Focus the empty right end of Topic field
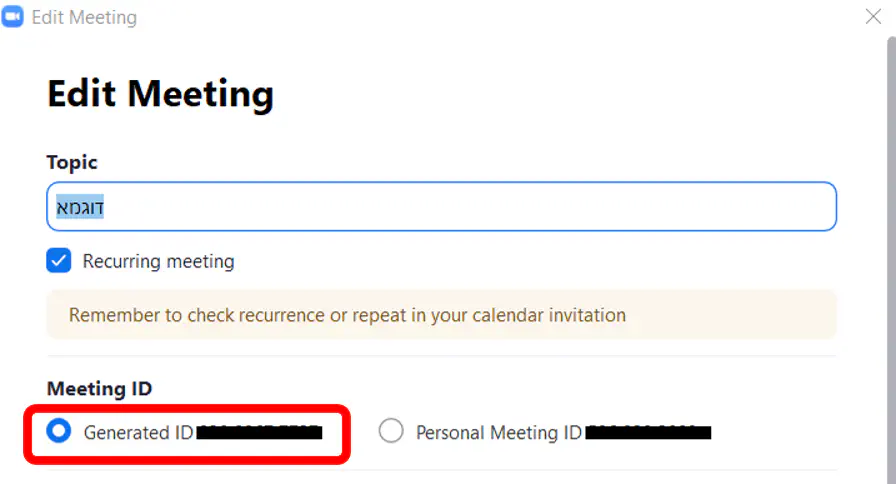Viewport: 896px width, 484px height. tap(600, 207)
